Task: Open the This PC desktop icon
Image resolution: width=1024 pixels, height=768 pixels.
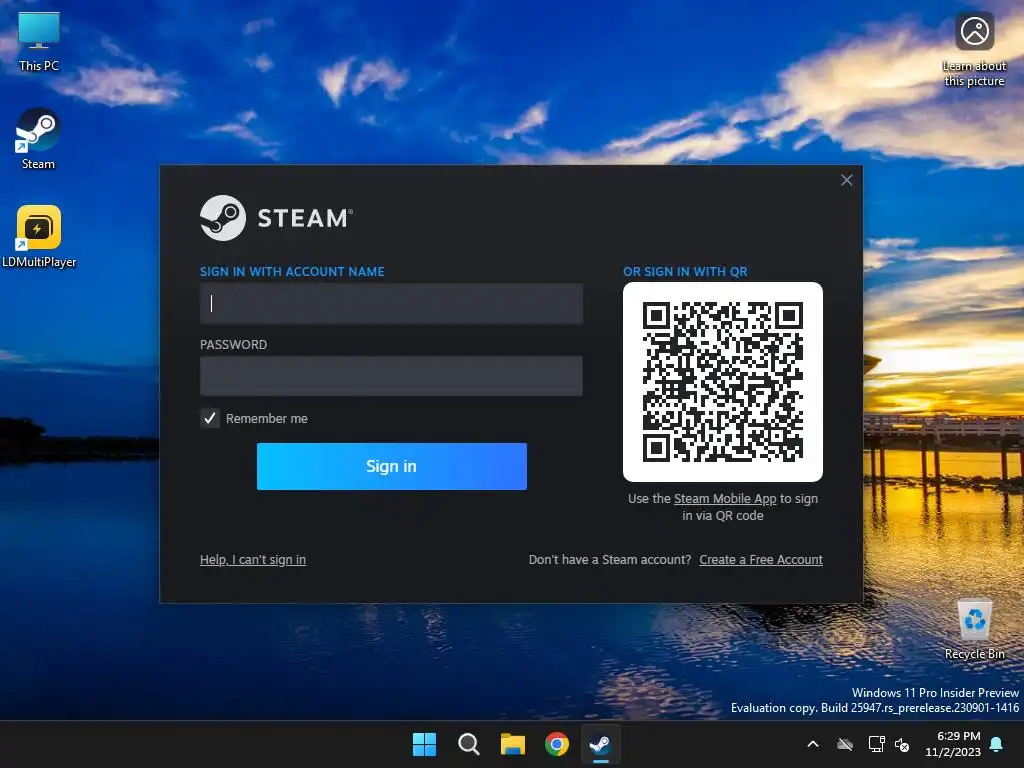Action: point(39,42)
